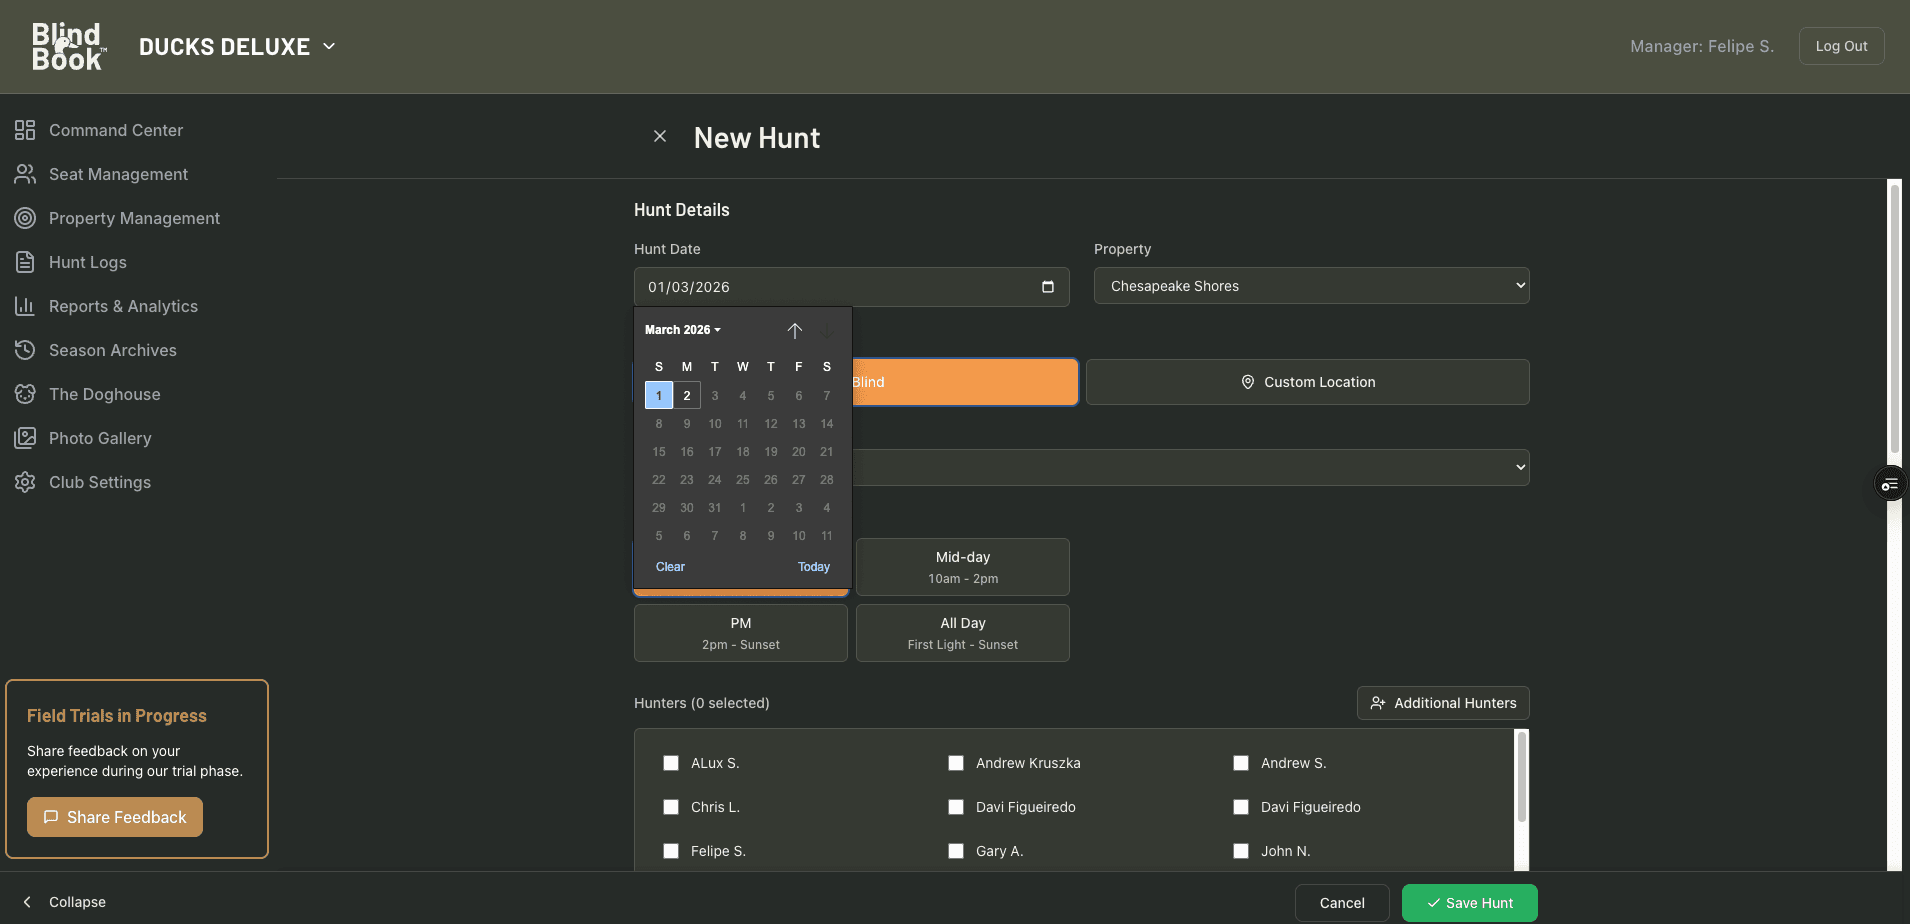Click The Doghouse dog icon
This screenshot has width=1910, height=924.
click(26, 393)
